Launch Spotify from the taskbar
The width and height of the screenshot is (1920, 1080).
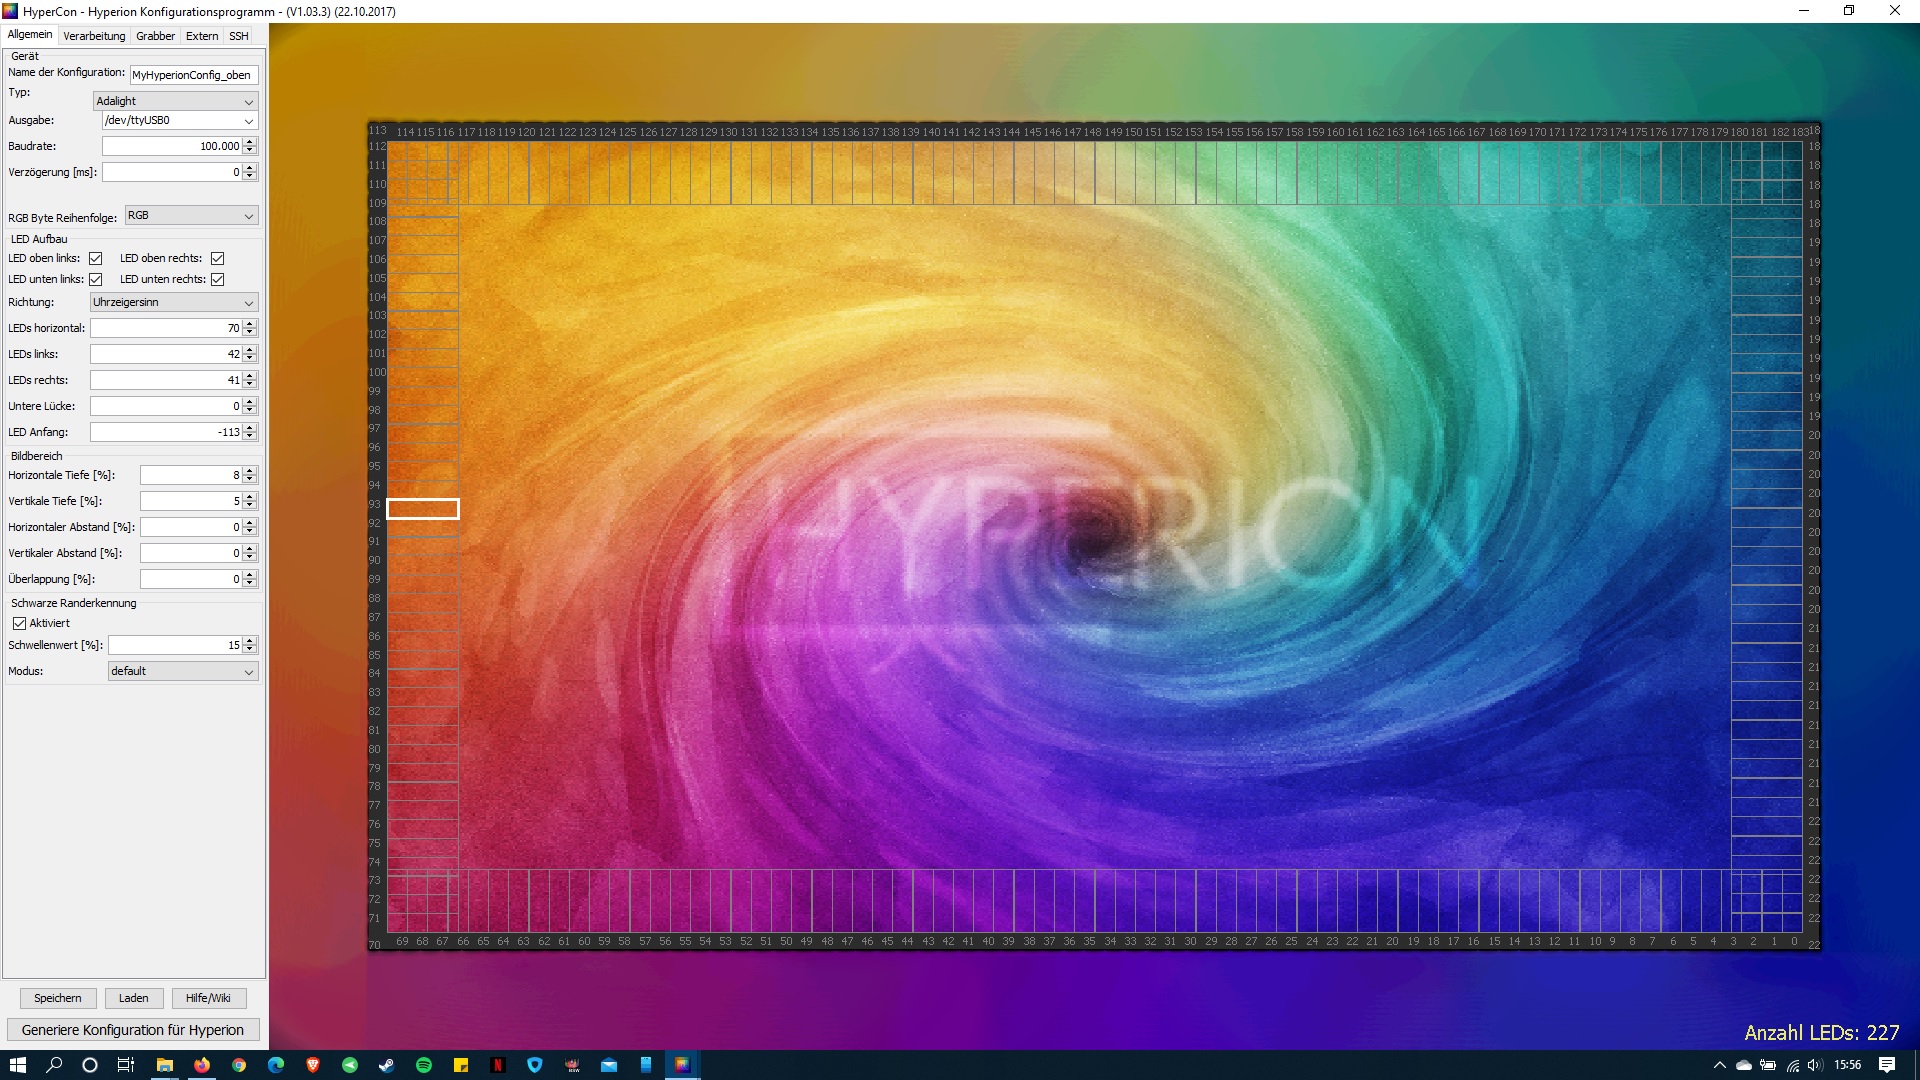pos(423,1065)
